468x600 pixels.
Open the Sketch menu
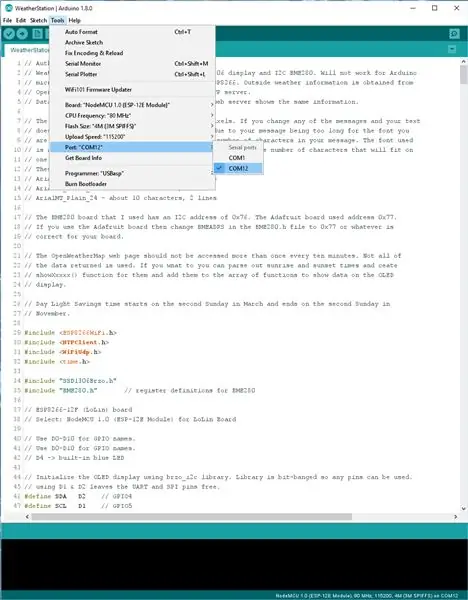tap(38, 20)
